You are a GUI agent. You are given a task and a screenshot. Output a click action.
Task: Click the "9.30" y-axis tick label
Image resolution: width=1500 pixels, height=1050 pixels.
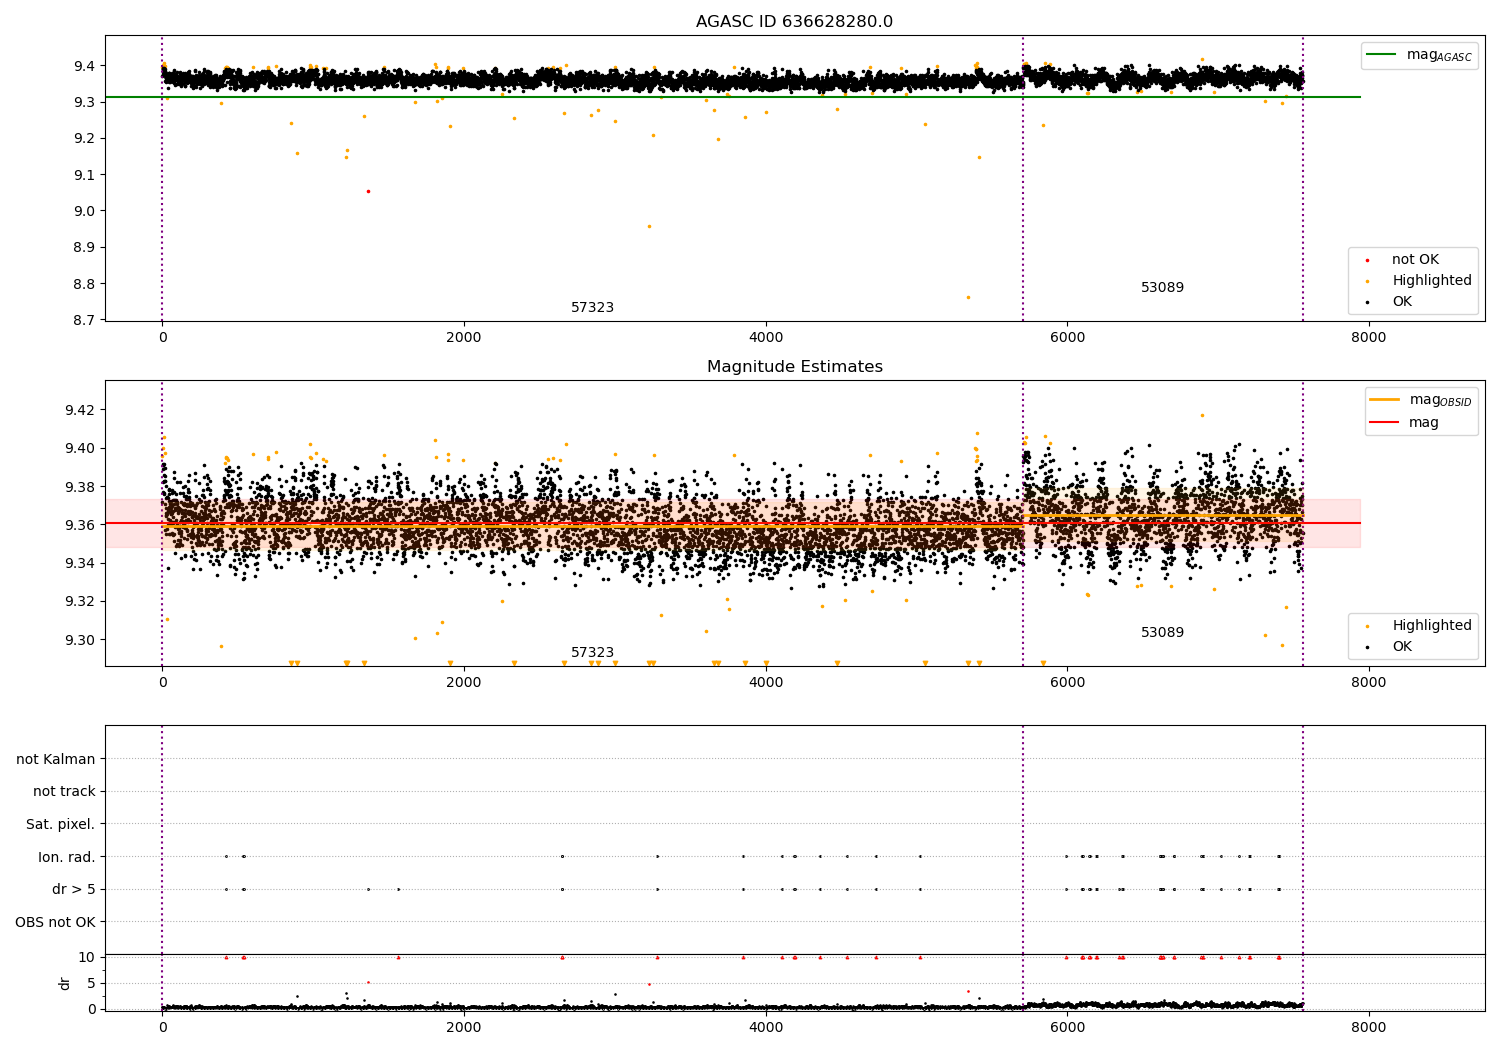(x=80, y=640)
